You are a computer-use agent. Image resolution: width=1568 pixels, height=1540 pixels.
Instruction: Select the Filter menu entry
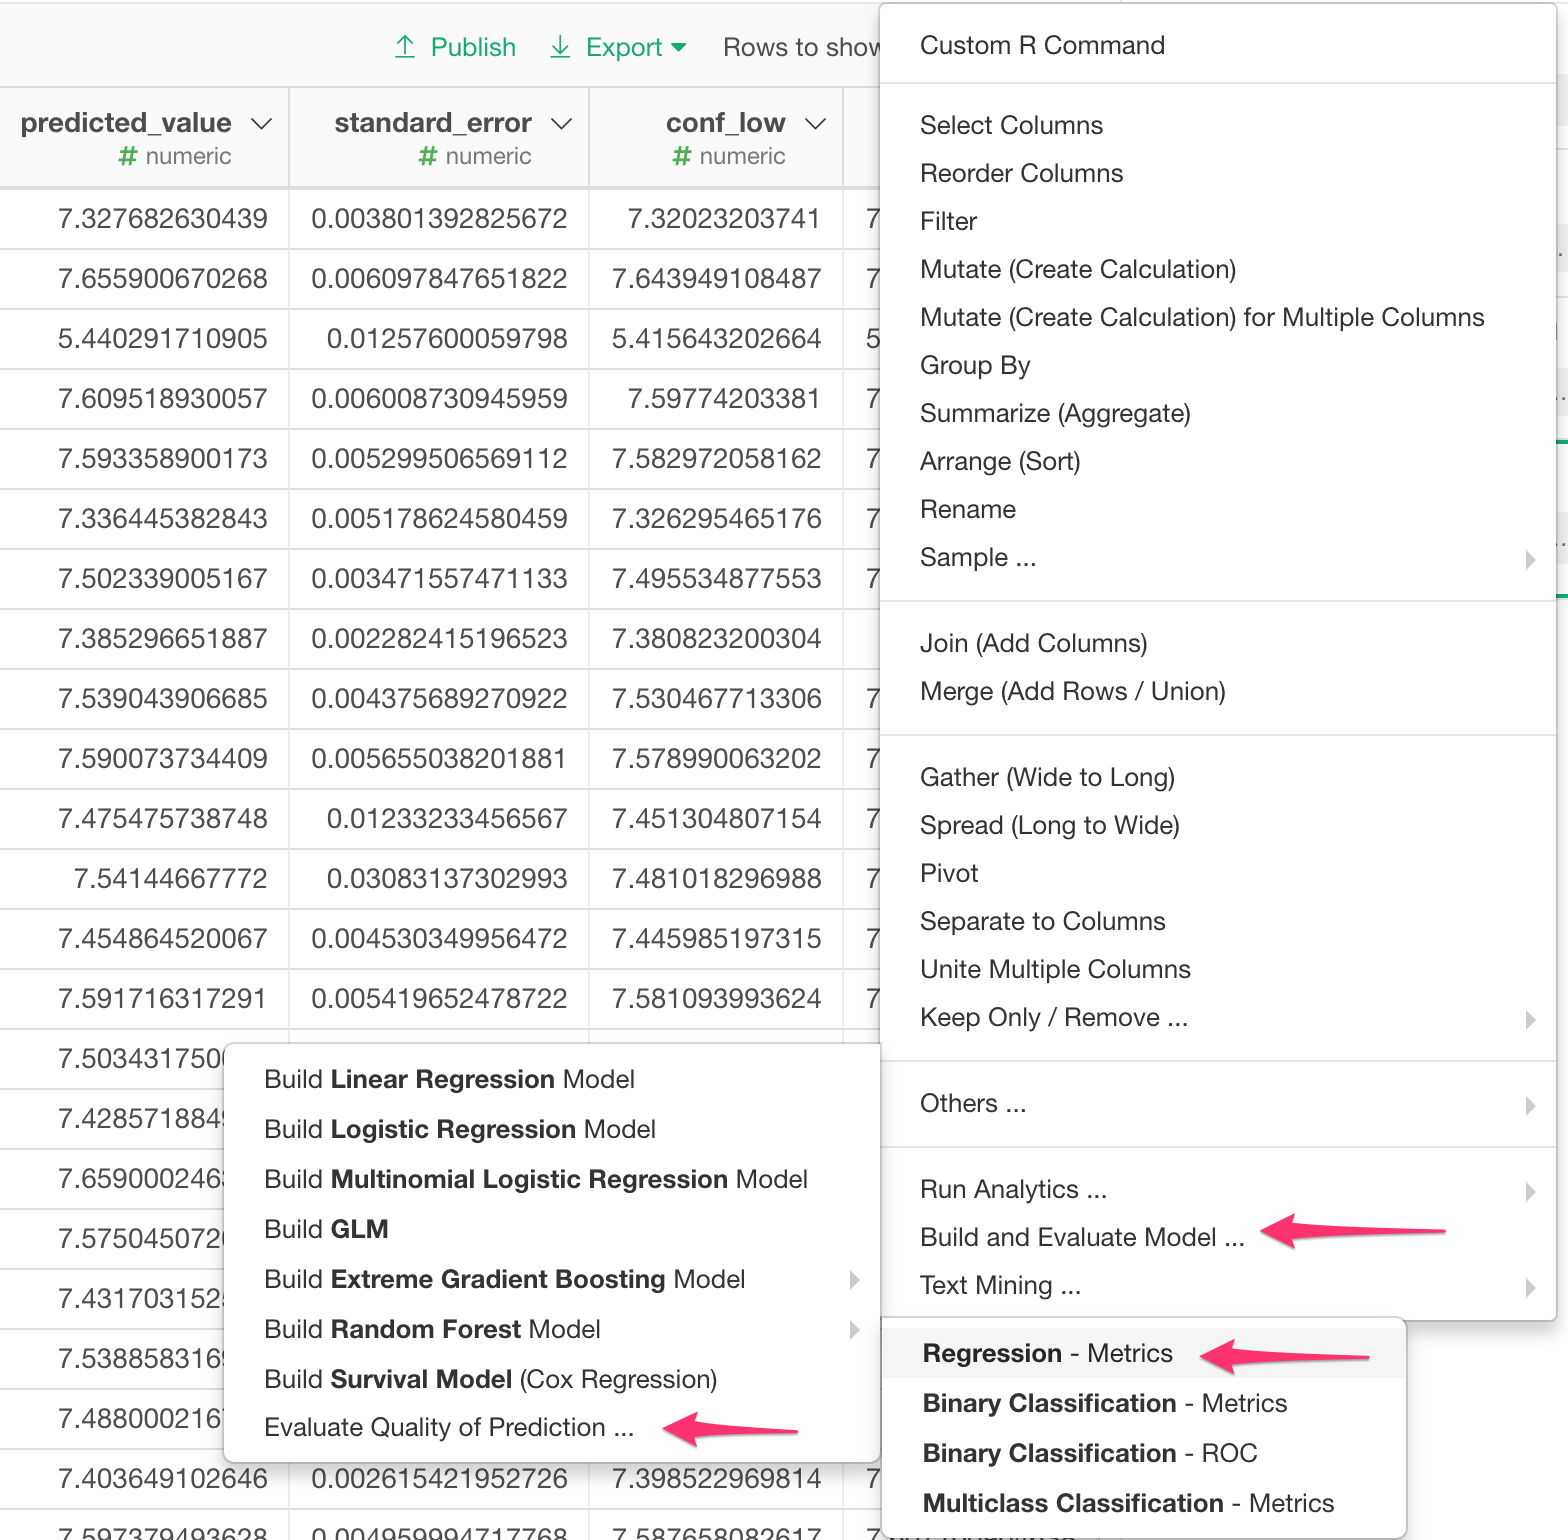tap(948, 221)
